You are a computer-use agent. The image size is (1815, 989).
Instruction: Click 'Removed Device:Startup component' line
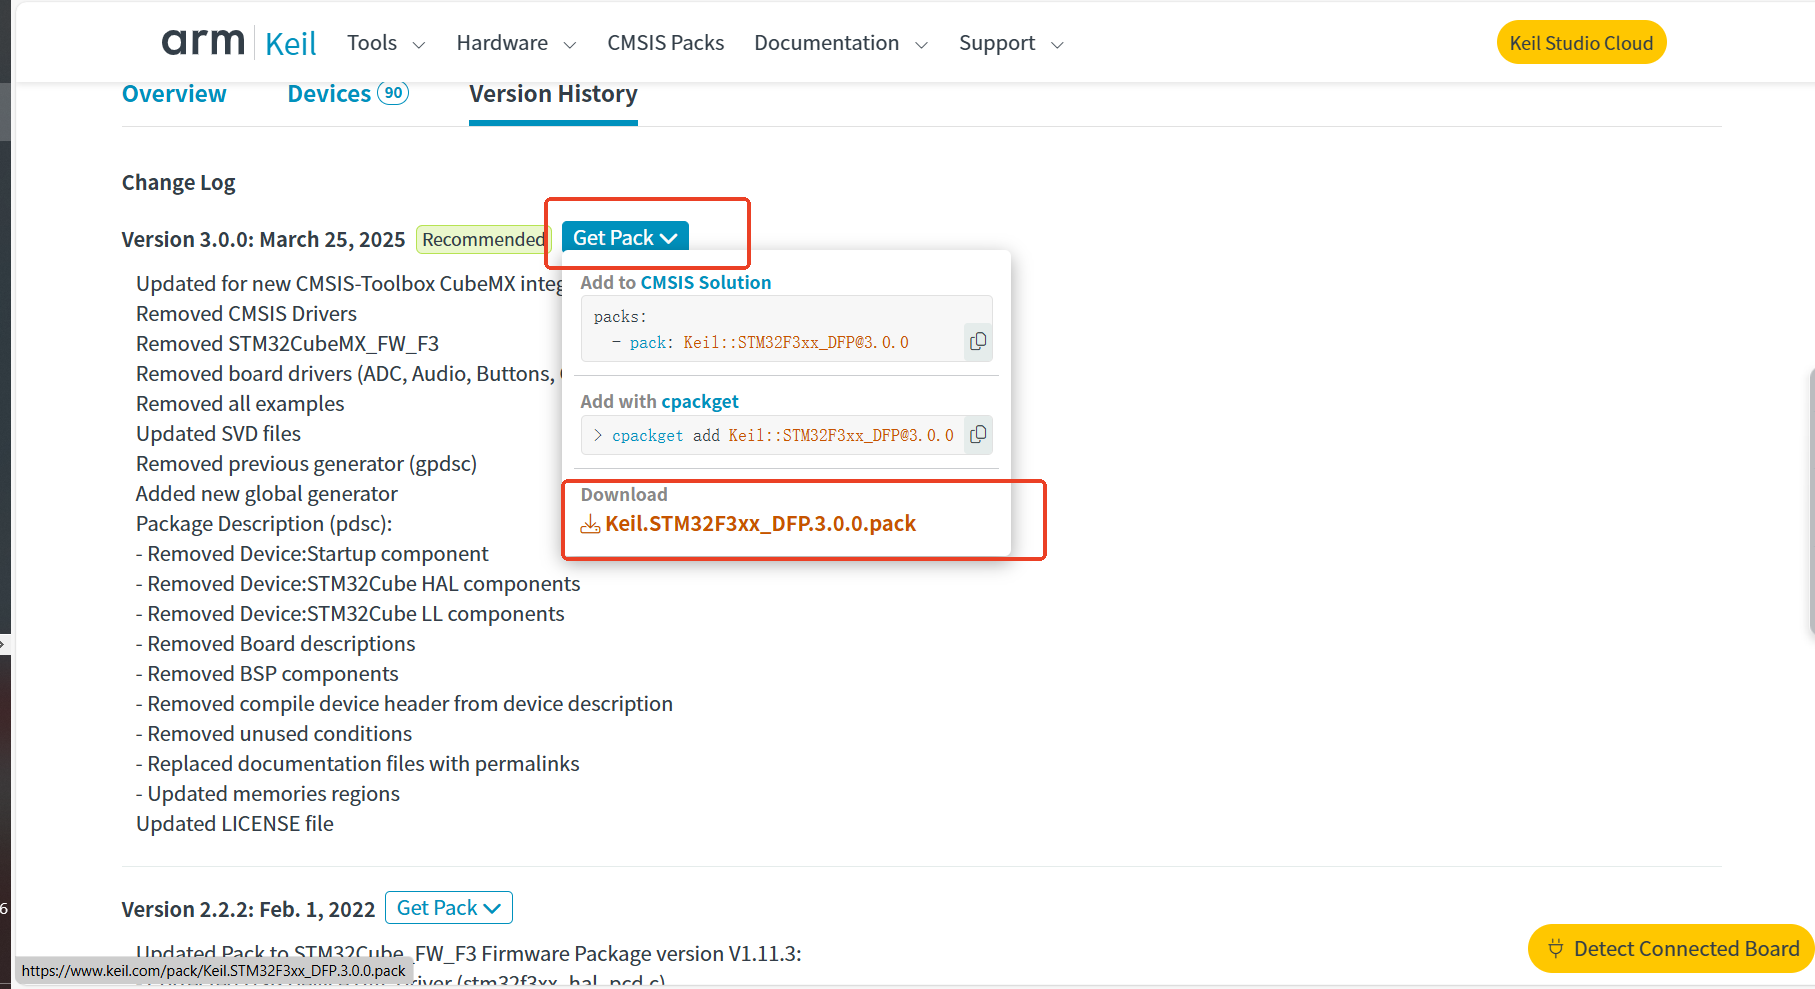point(312,554)
